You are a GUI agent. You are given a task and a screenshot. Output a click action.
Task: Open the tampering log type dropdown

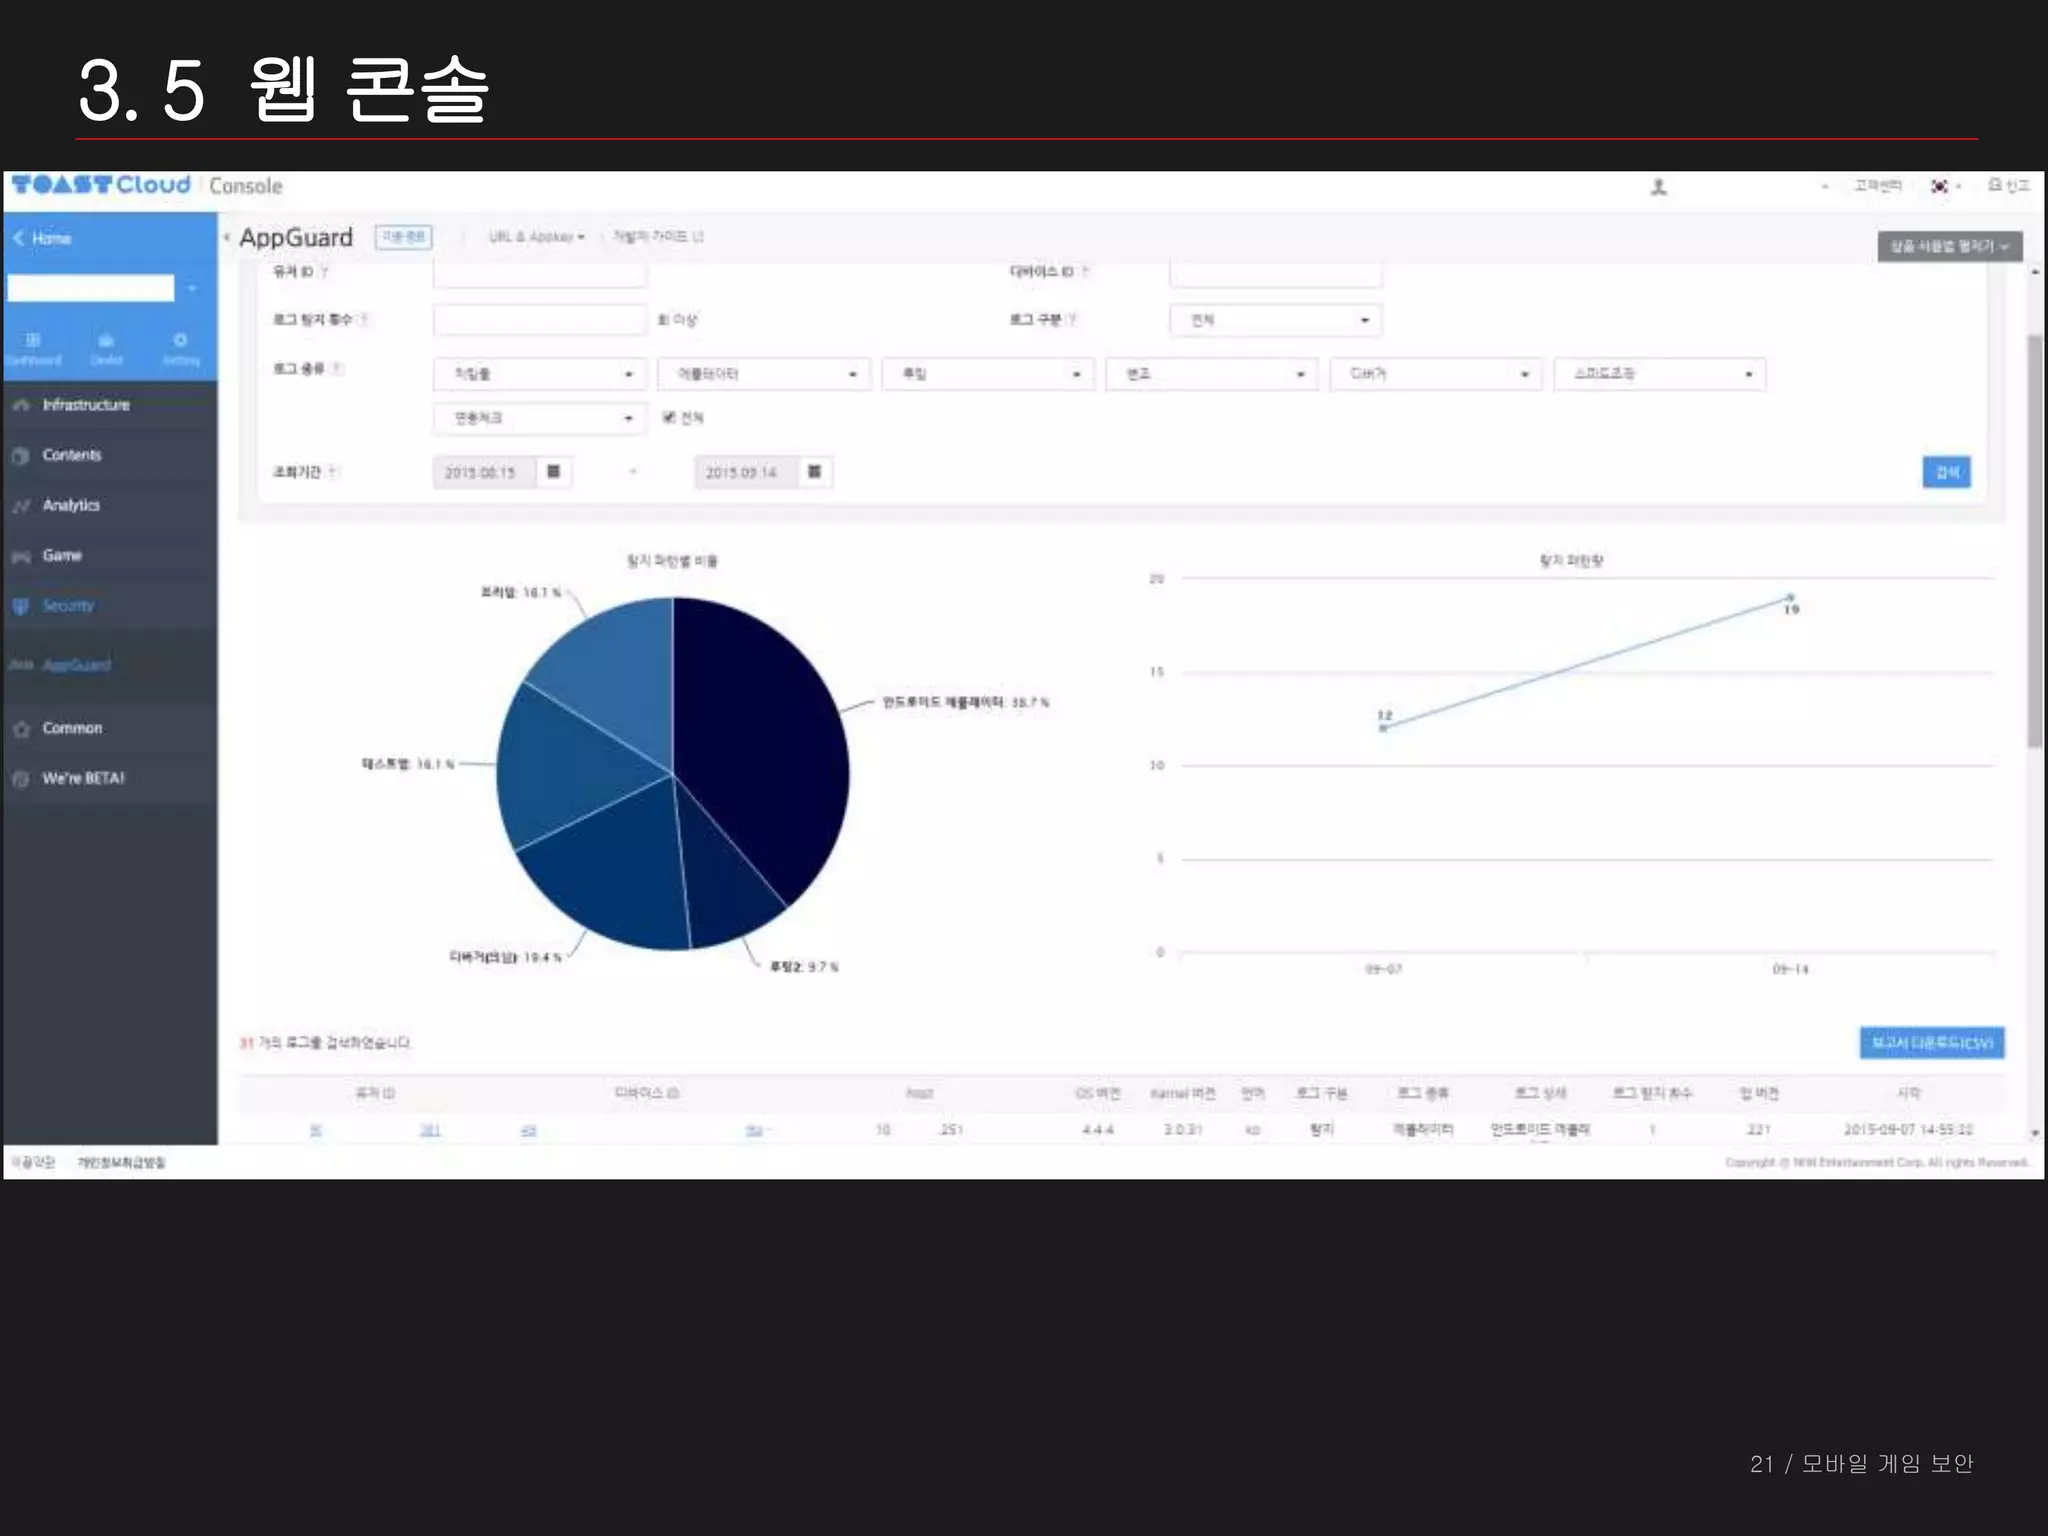pyautogui.click(x=1212, y=374)
